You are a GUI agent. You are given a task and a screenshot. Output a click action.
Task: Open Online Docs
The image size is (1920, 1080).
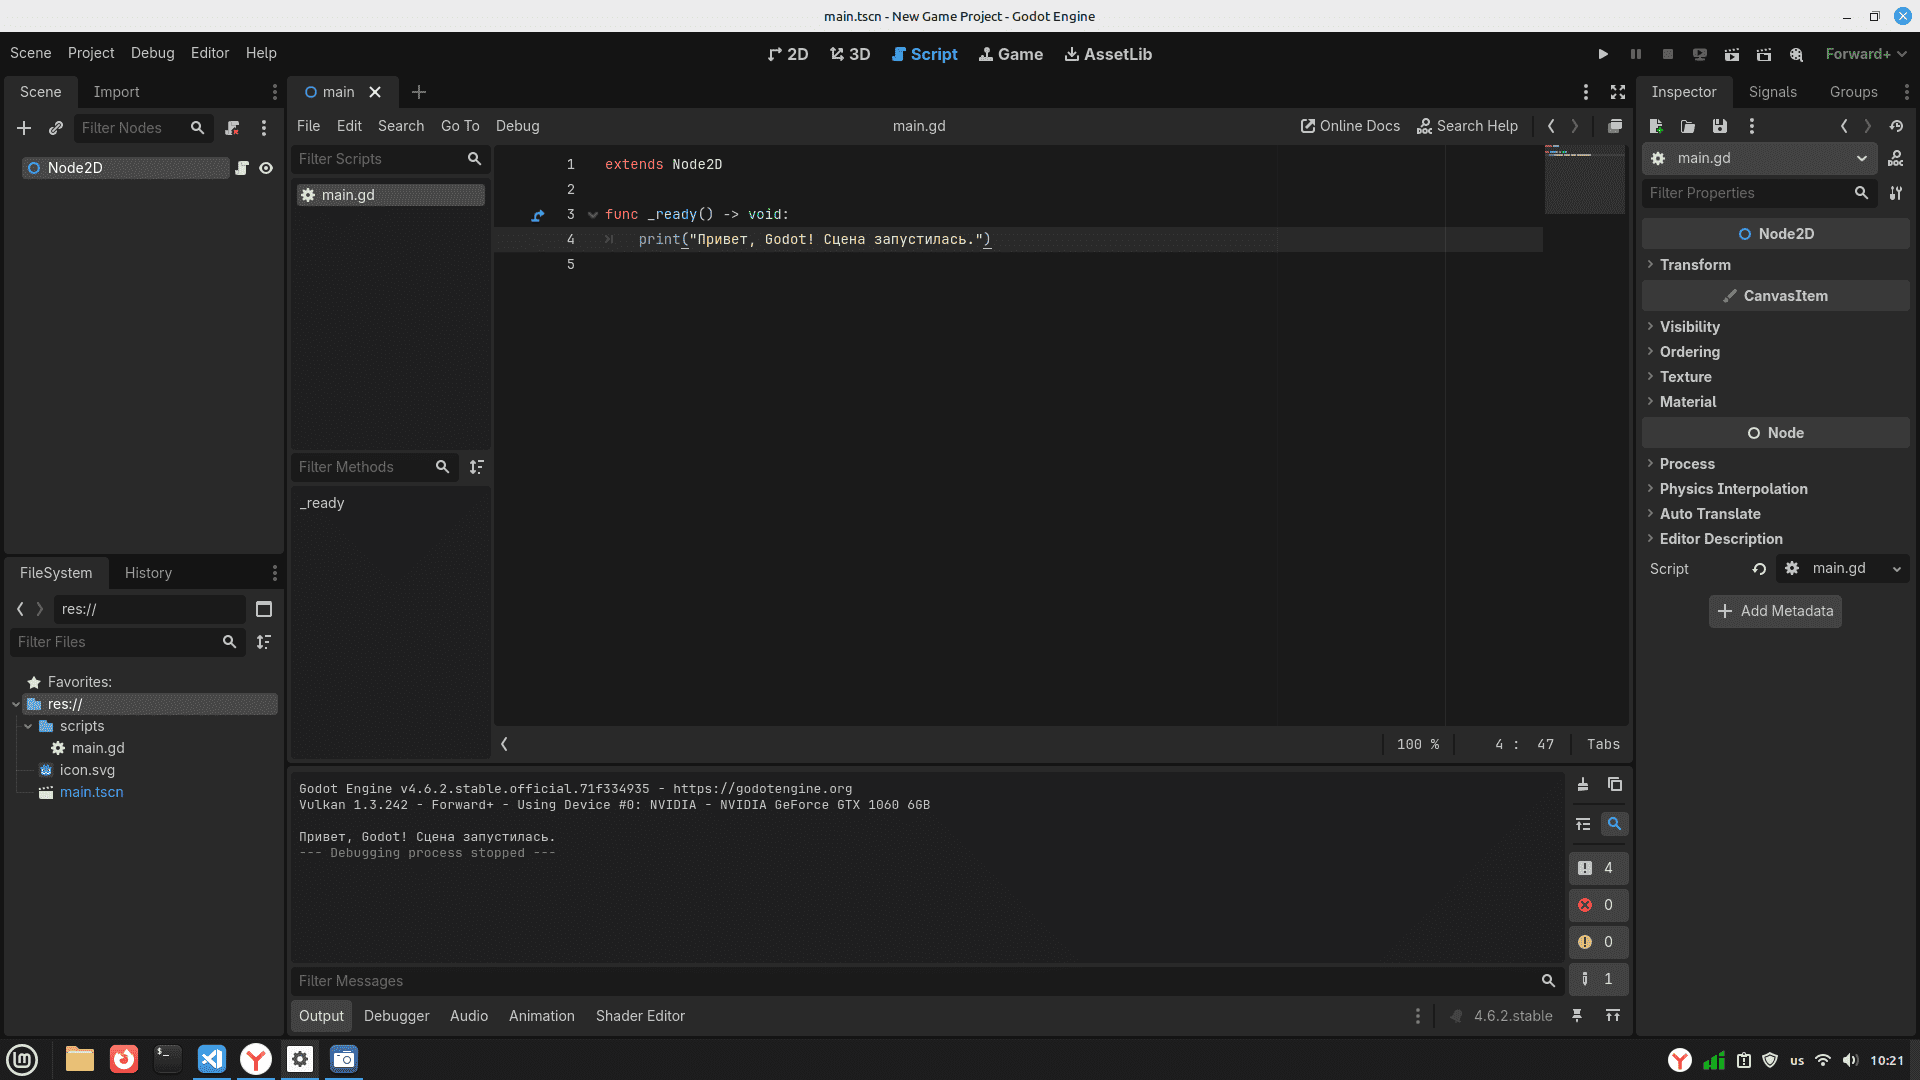pyautogui.click(x=1350, y=126)
